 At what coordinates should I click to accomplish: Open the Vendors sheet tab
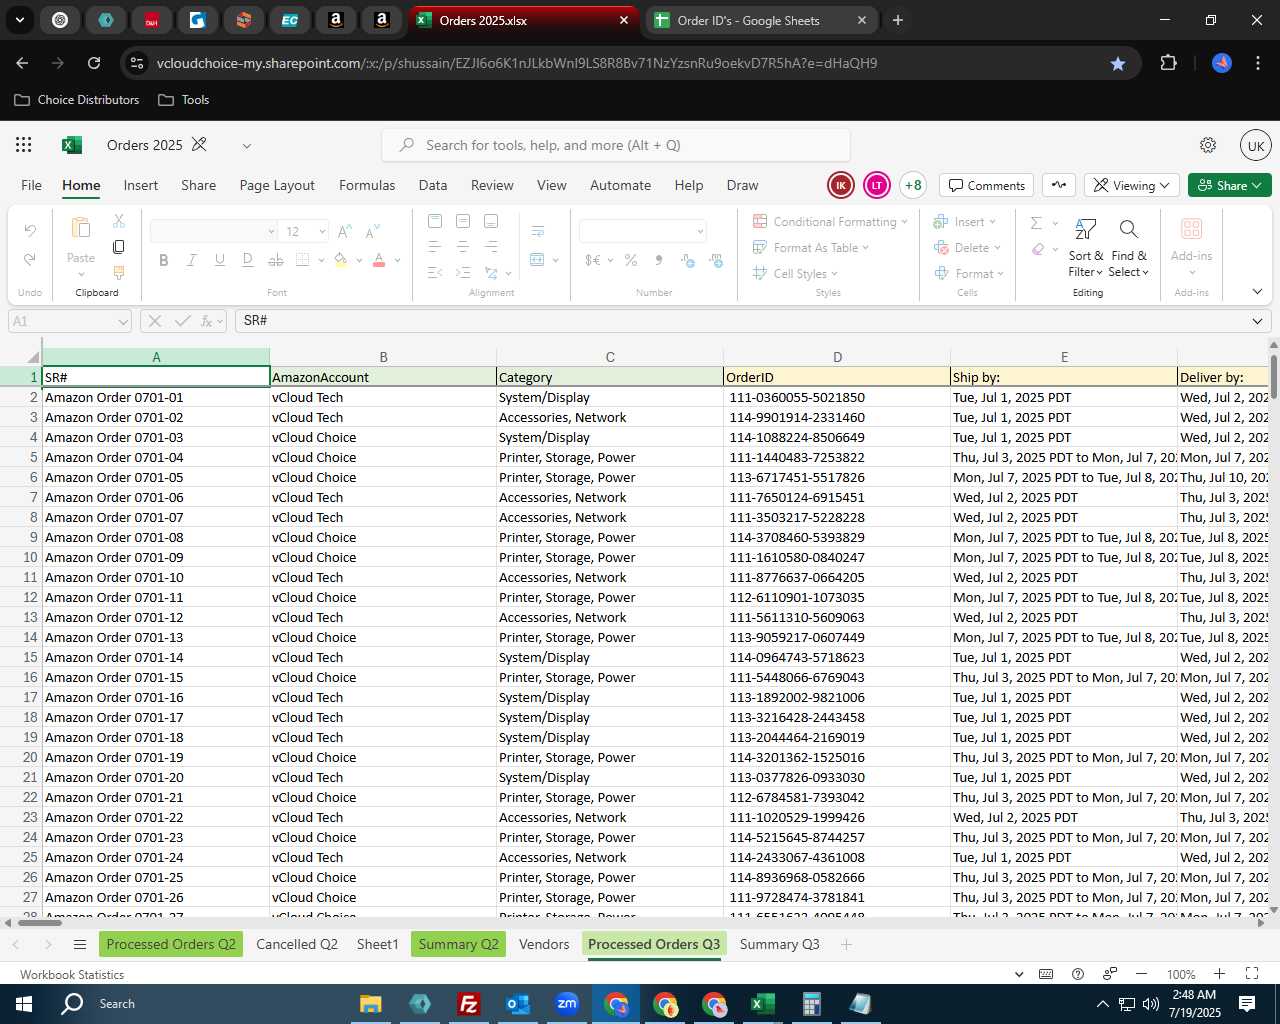544,944
